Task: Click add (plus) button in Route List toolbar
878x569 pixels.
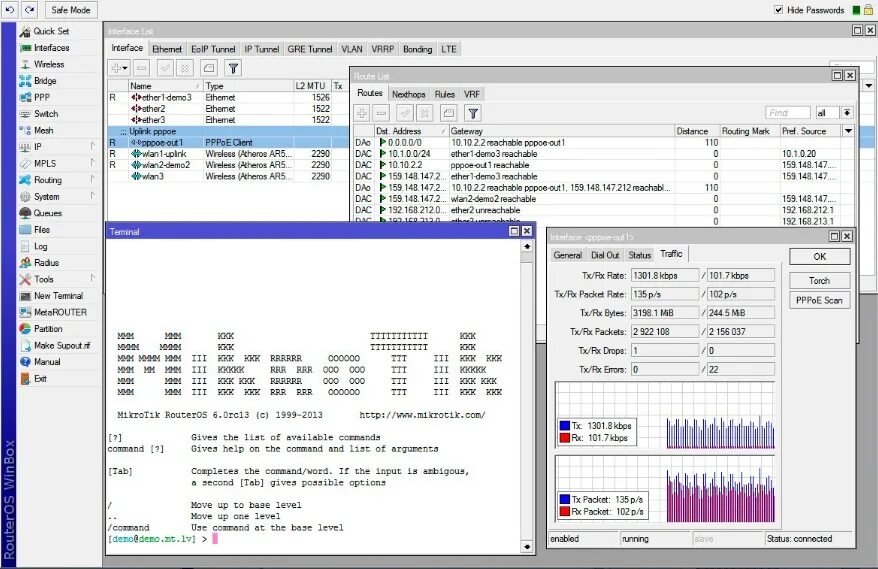Action: 362,114
